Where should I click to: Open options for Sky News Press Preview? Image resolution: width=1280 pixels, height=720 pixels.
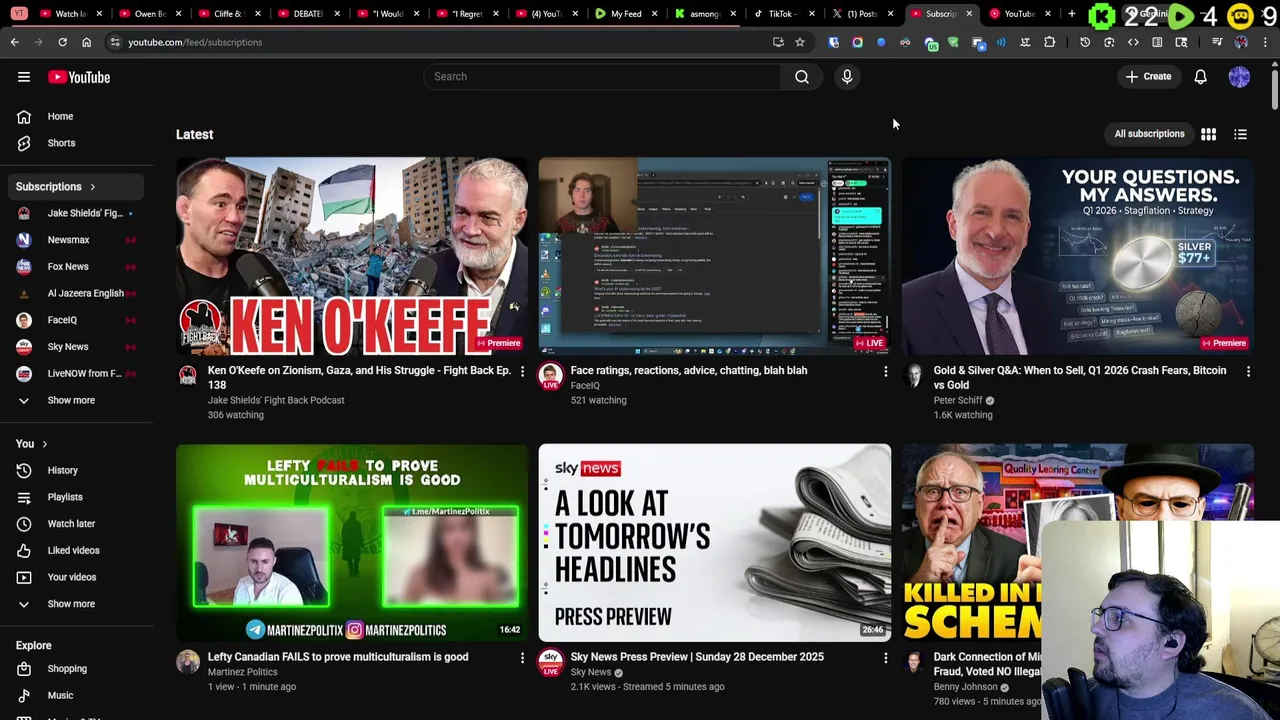tap(885, 658)
